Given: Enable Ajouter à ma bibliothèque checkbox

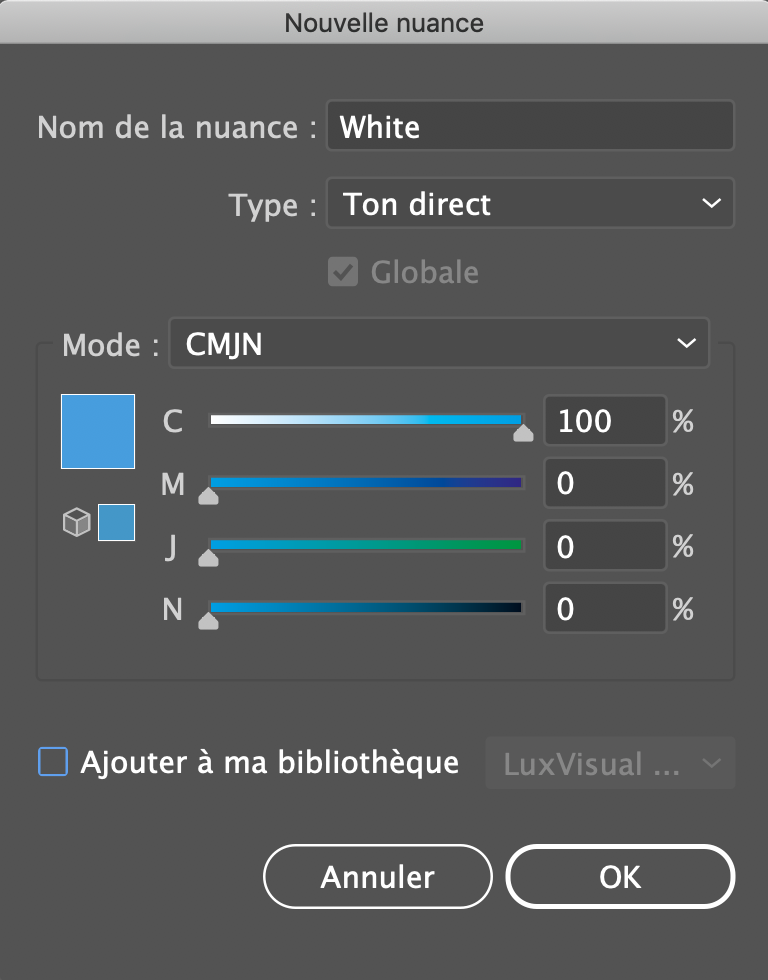Looking at the screenshot, I should click(52, 763).
